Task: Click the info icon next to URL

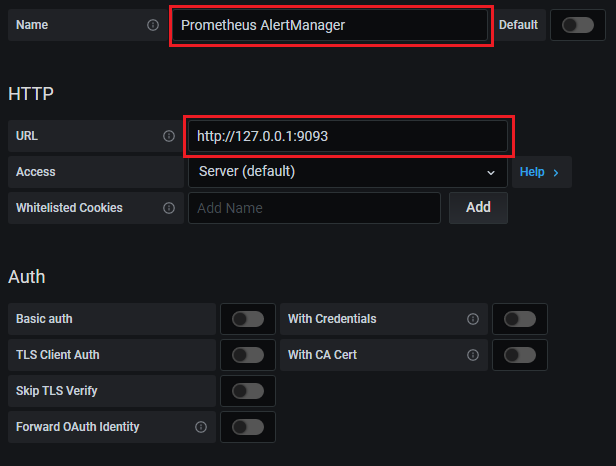Action: 169,136
